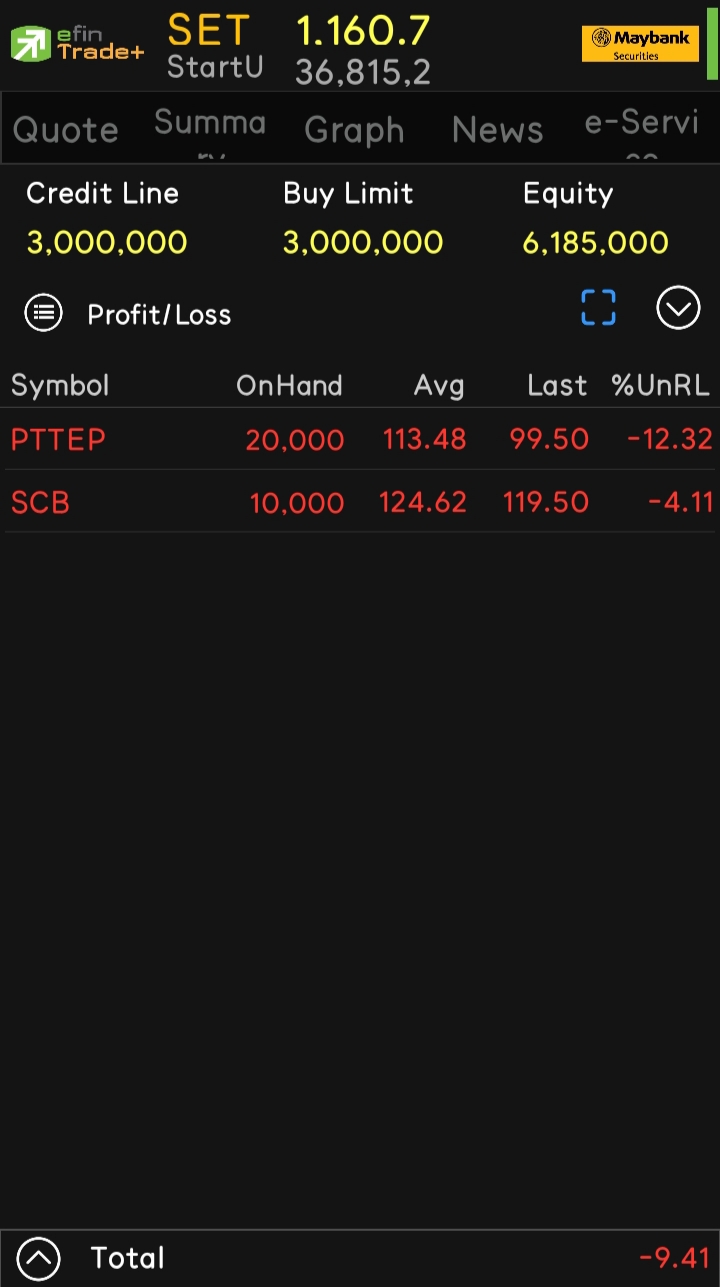Sort by the Symbol column header

[x=60, y=385]
